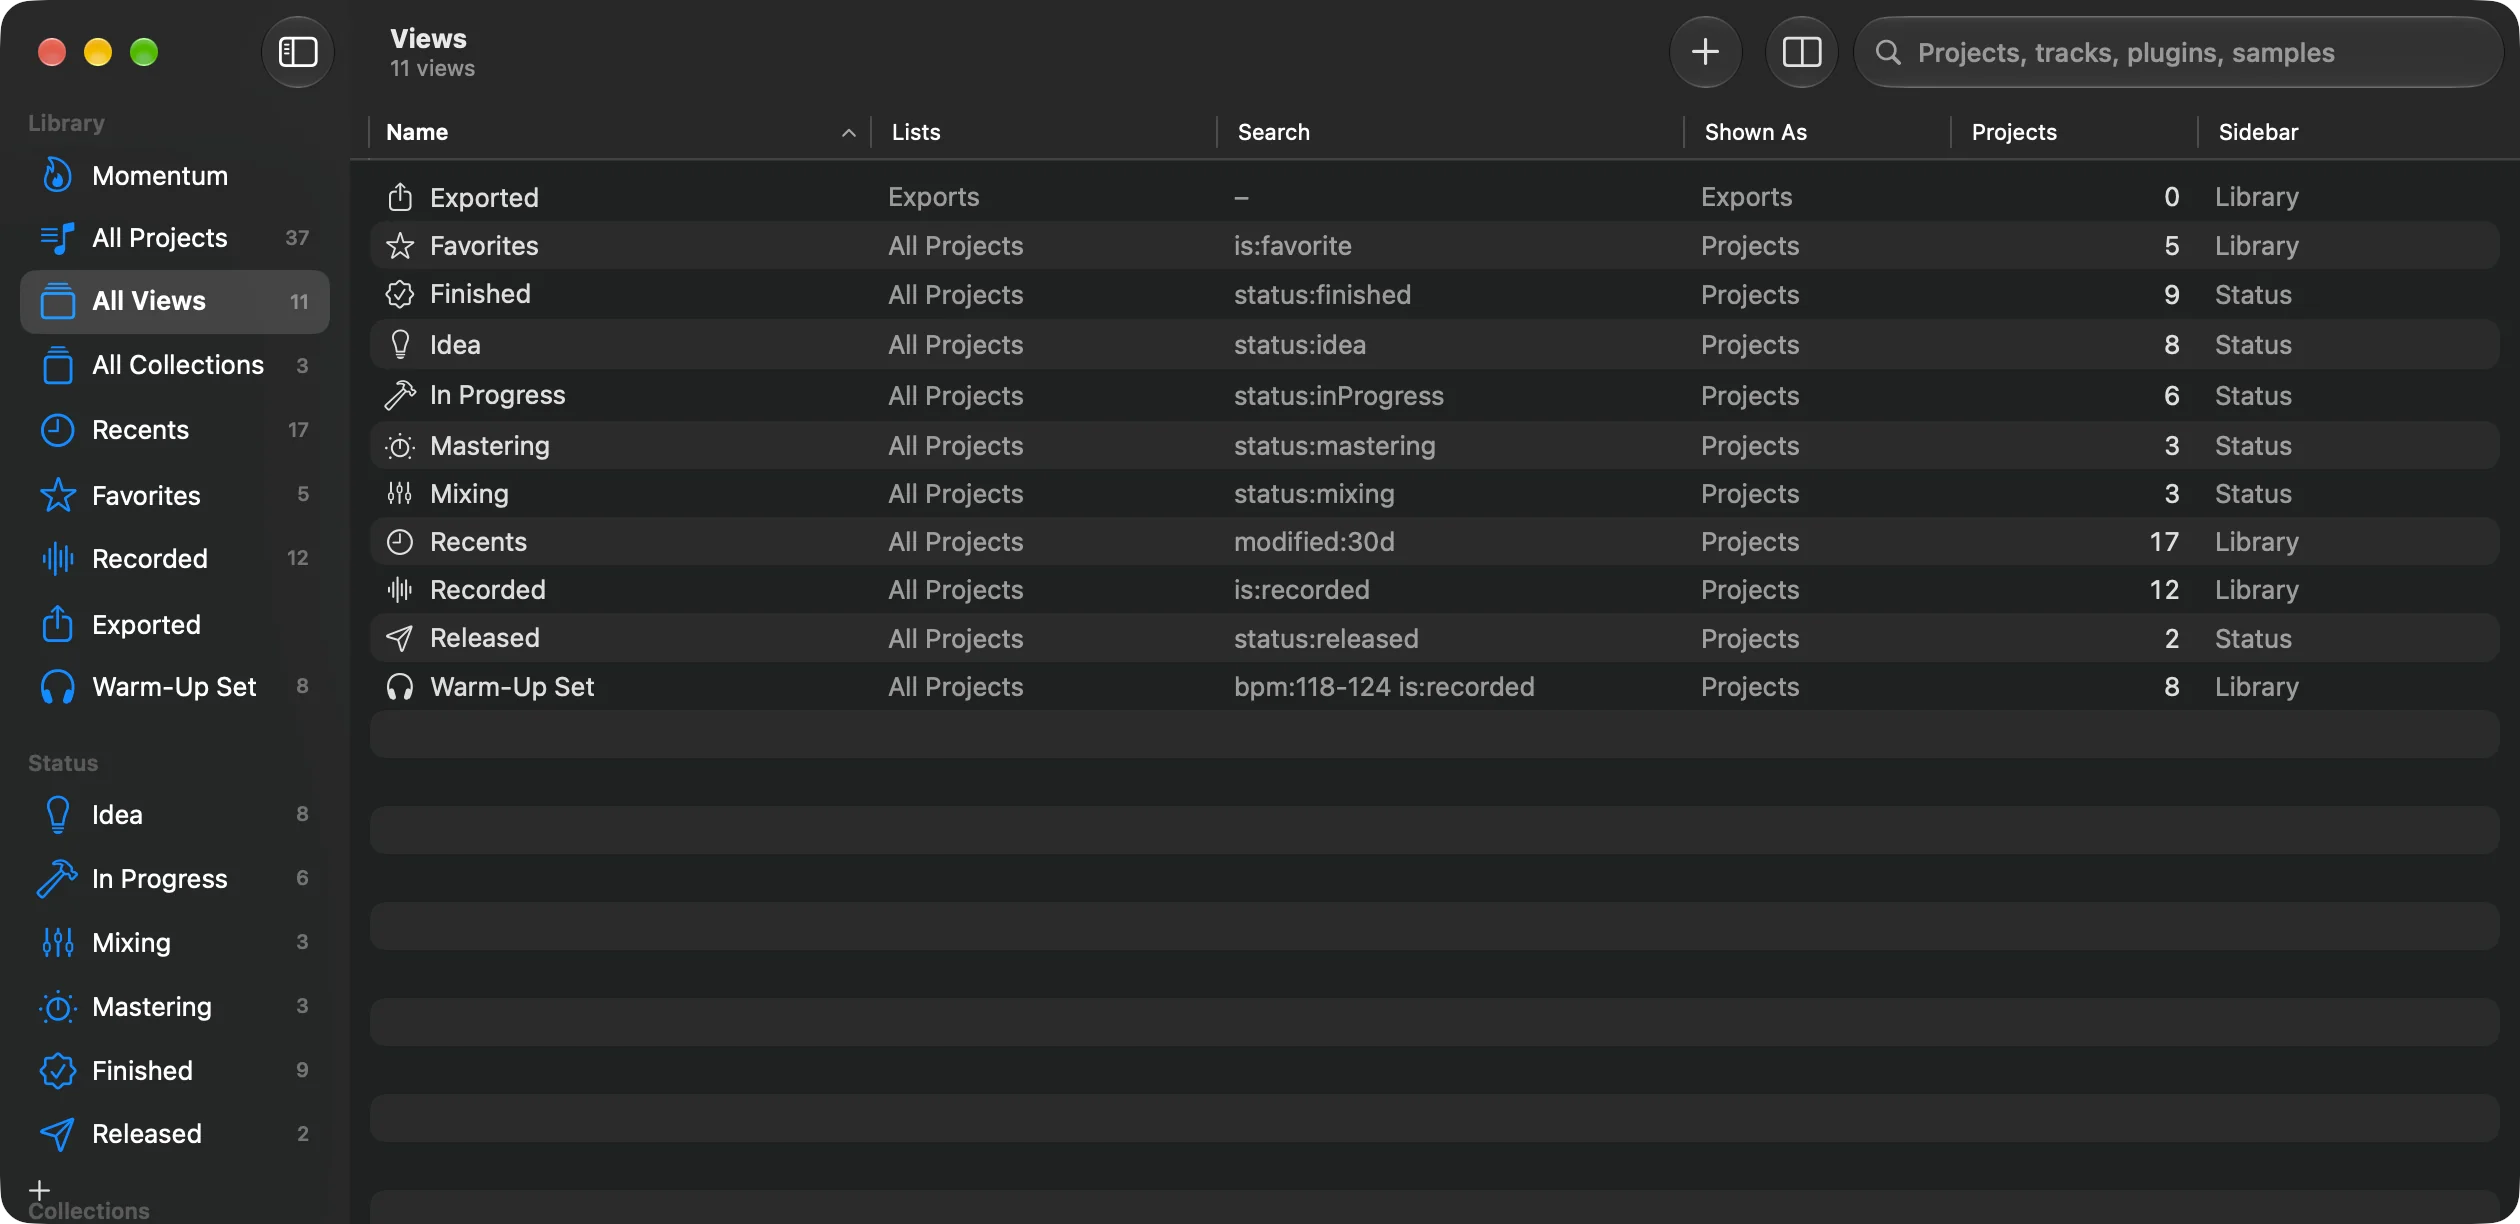Click the Library section header in sidebar
The width and height of the screenshot is (2520, 1224).
pos(66,123)
